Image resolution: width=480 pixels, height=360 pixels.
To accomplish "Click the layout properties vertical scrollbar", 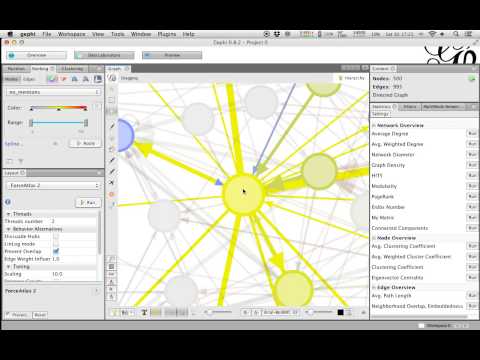I will coord(99,233).
